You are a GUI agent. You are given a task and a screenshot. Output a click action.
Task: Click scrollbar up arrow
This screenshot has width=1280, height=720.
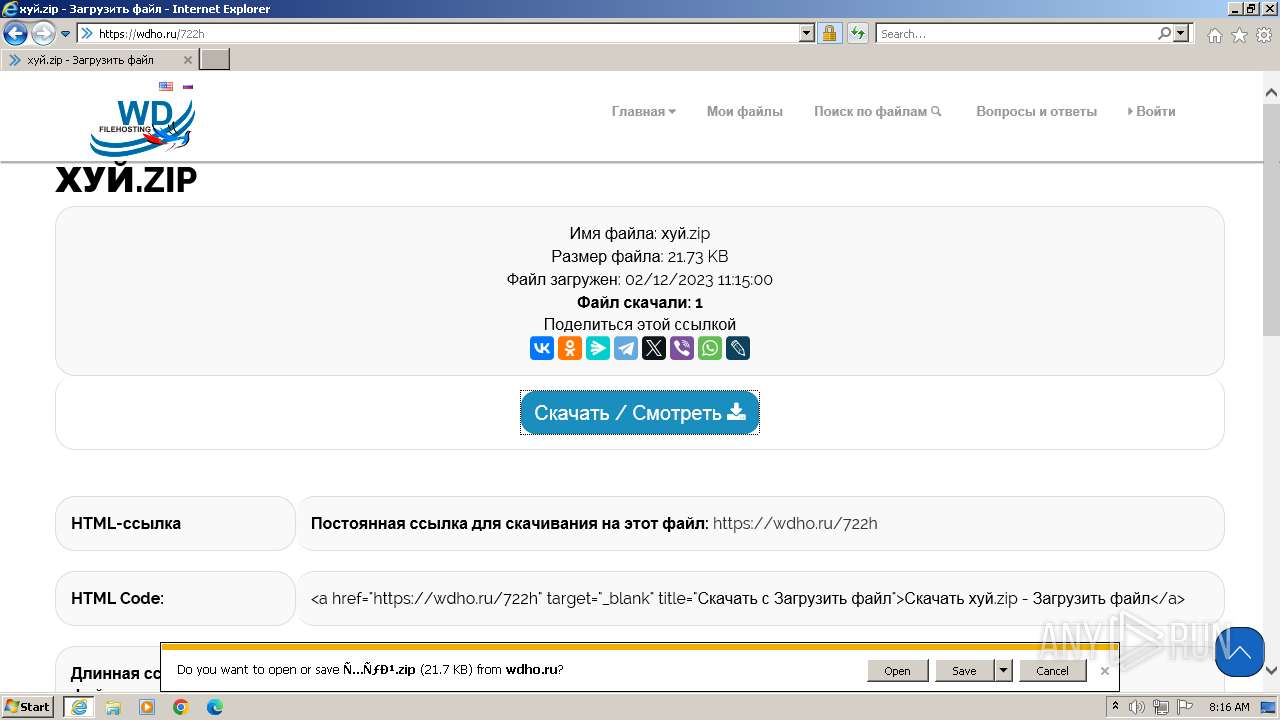click(x=1271, y=93)
